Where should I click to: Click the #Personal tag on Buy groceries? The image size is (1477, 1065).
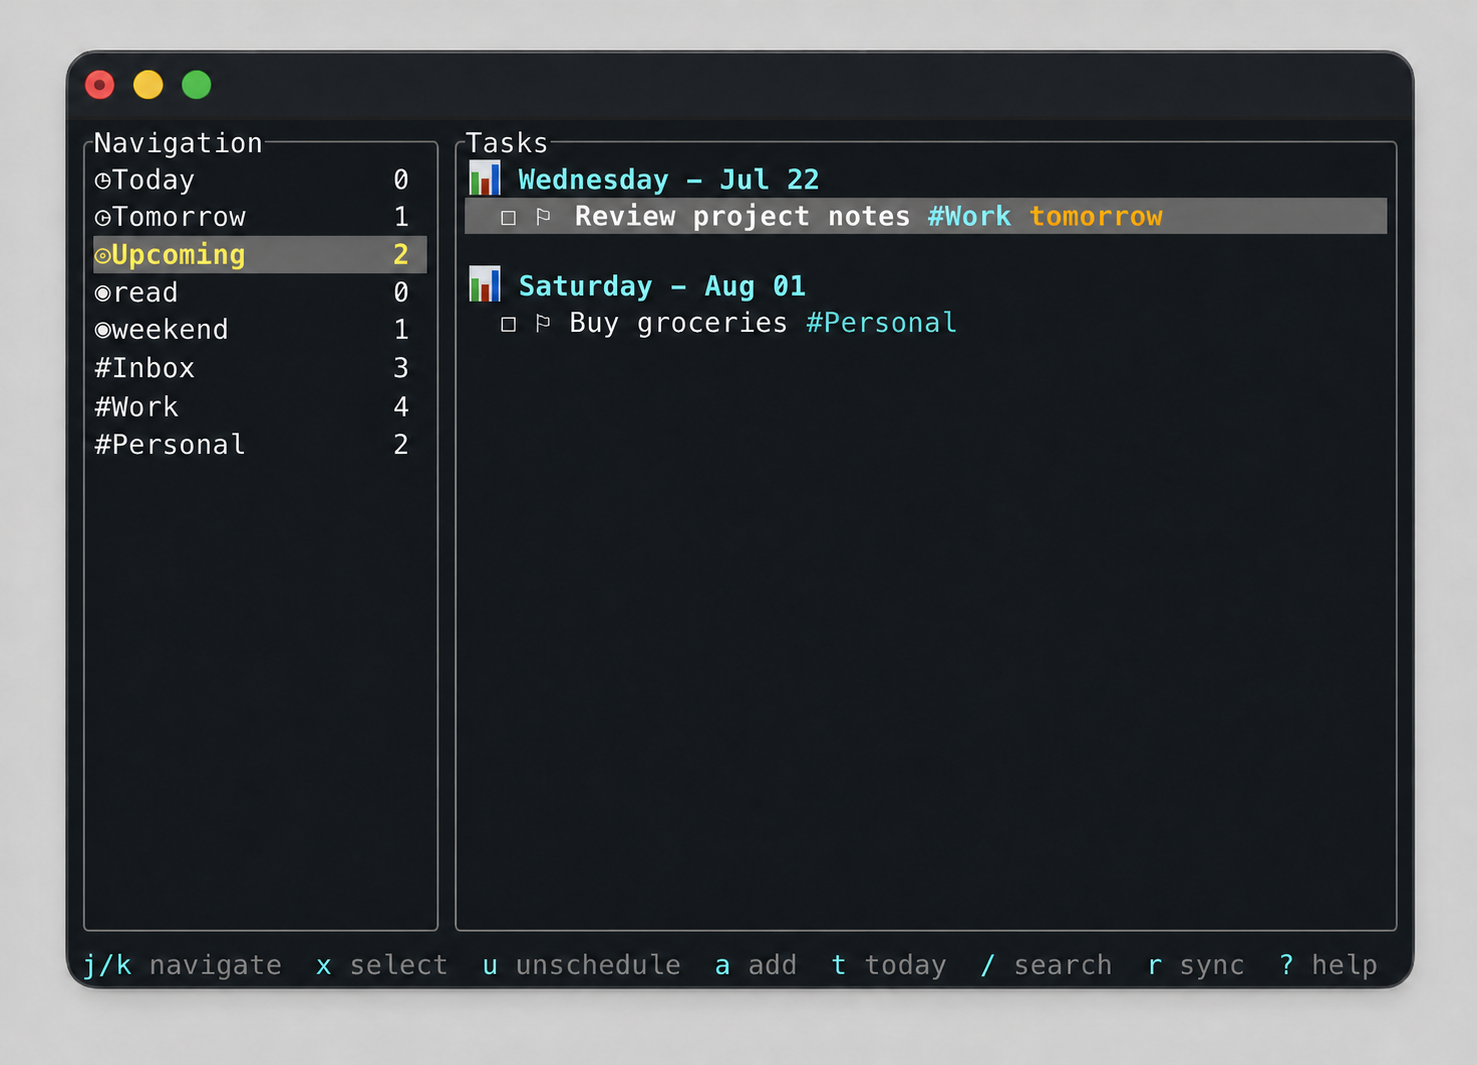click(881, 323)
